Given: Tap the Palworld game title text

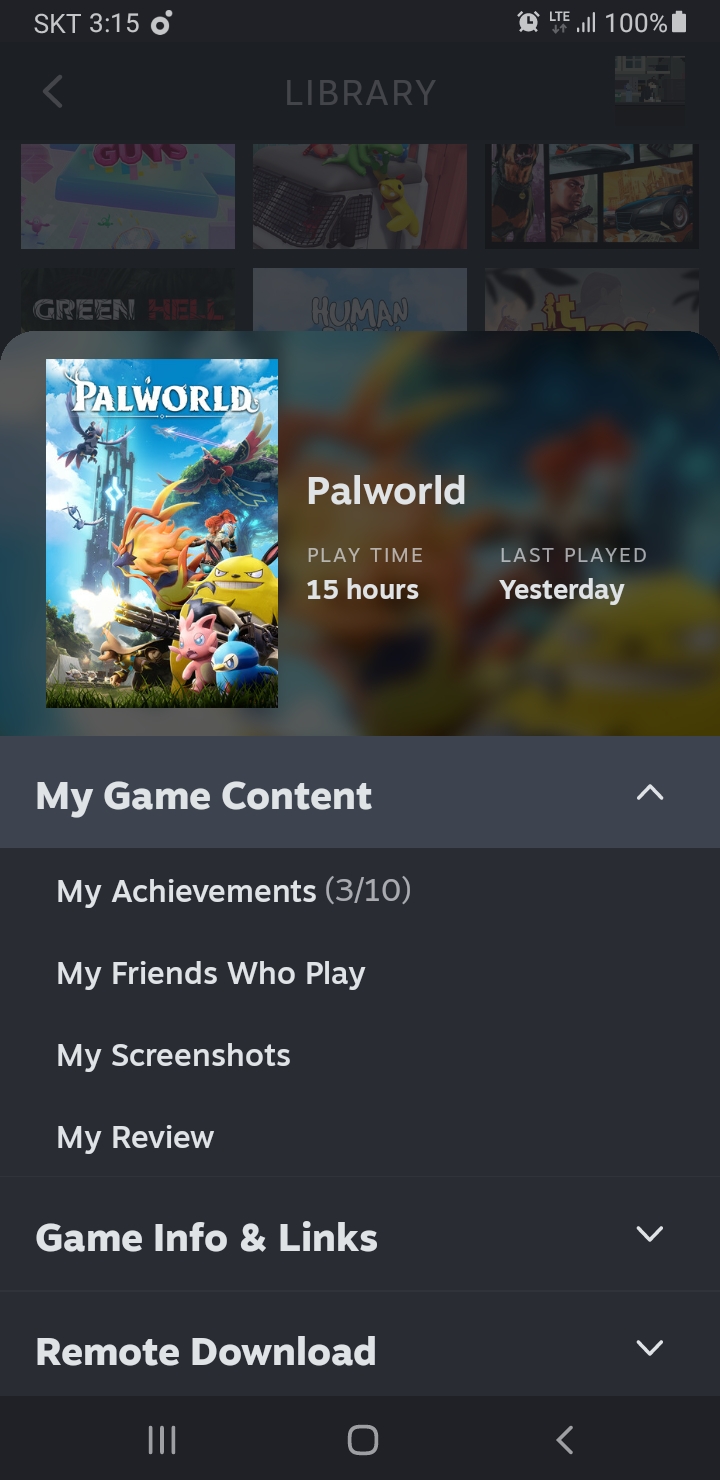Looking at the screenshot, I should click(386, 490).
